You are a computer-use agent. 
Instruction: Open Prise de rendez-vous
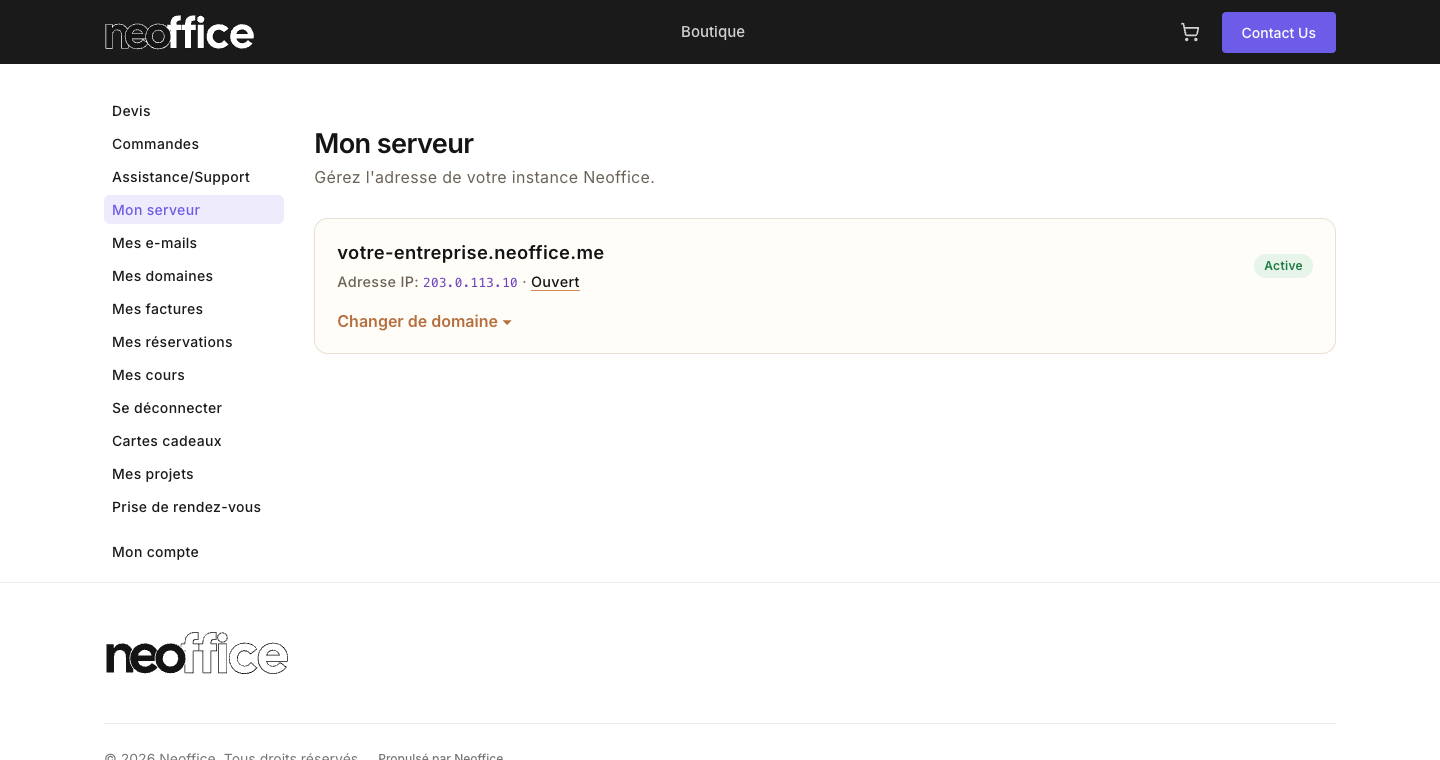(194, 507)
